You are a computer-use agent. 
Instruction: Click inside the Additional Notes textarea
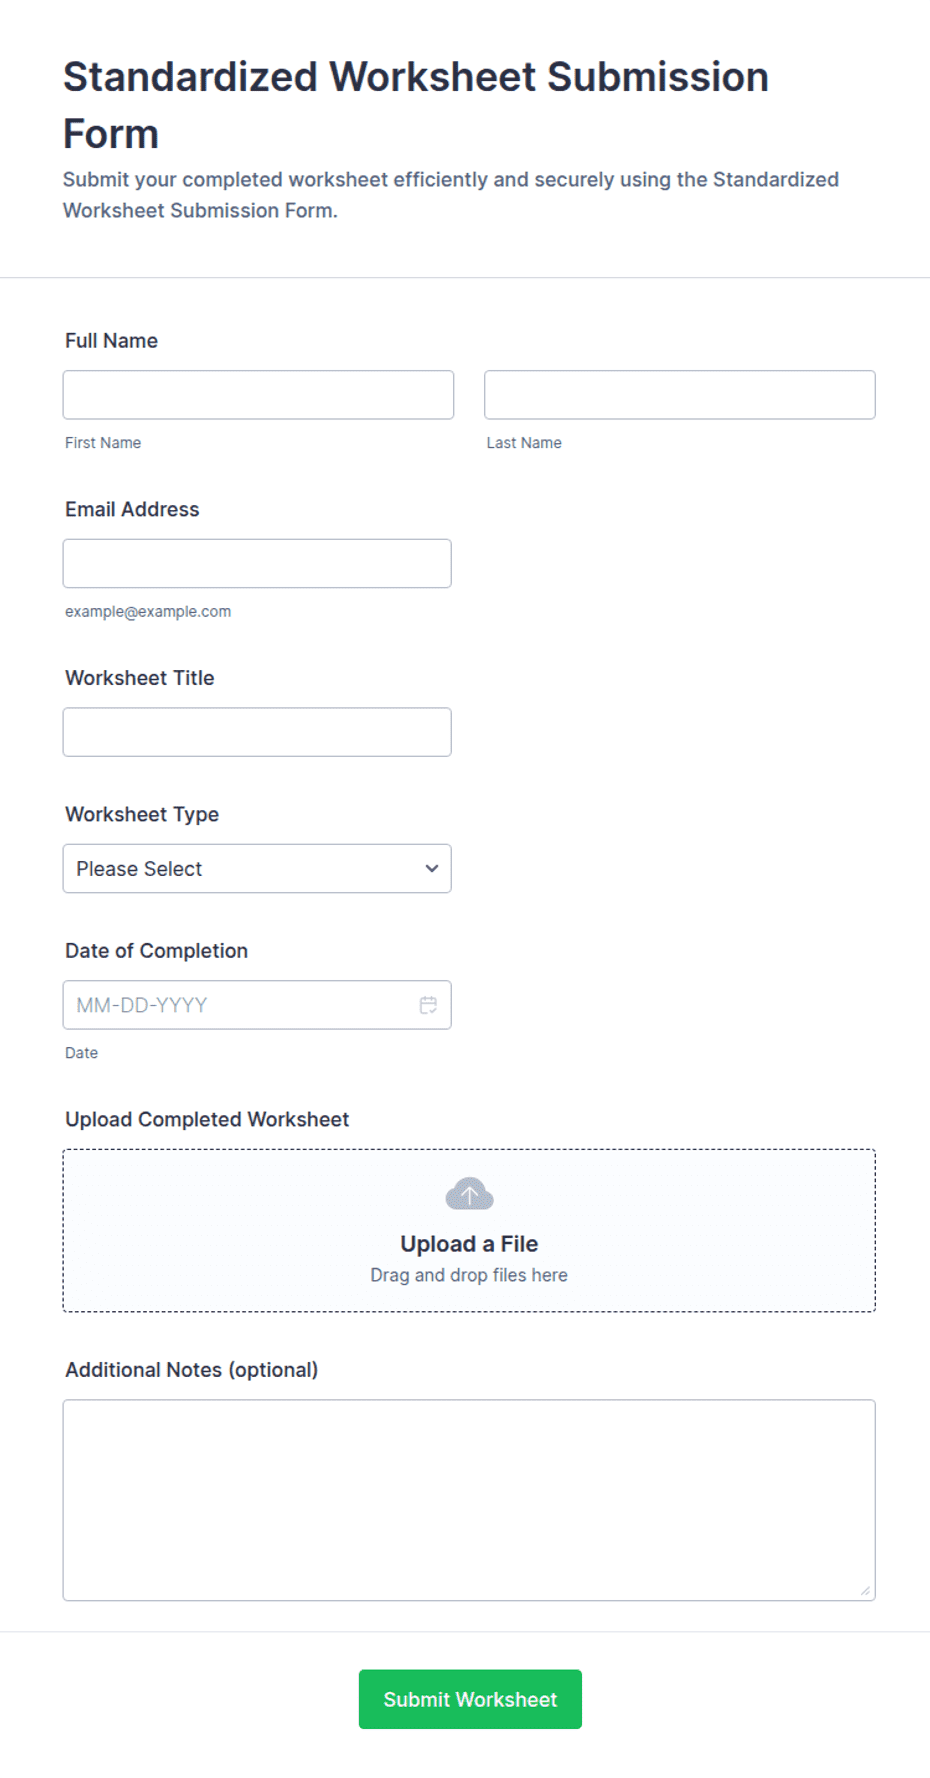coord(469,1500)
